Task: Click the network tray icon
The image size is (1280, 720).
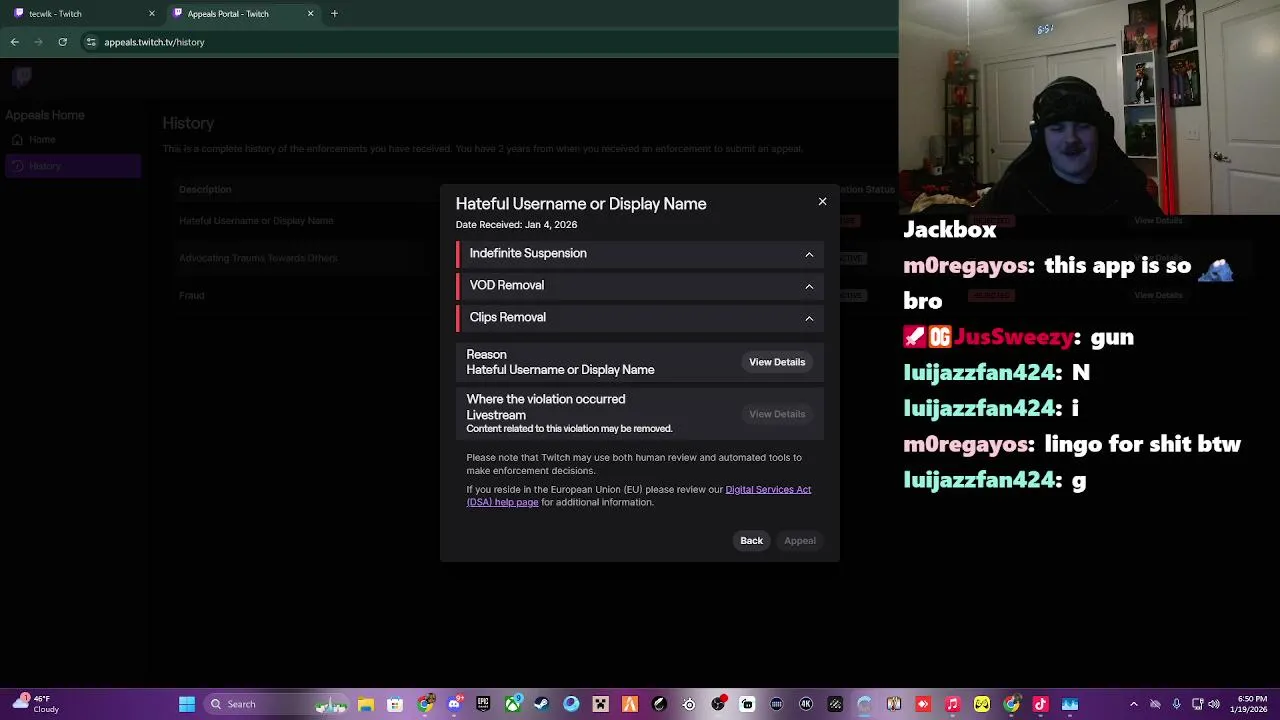Action: (x=1198, y=704)
